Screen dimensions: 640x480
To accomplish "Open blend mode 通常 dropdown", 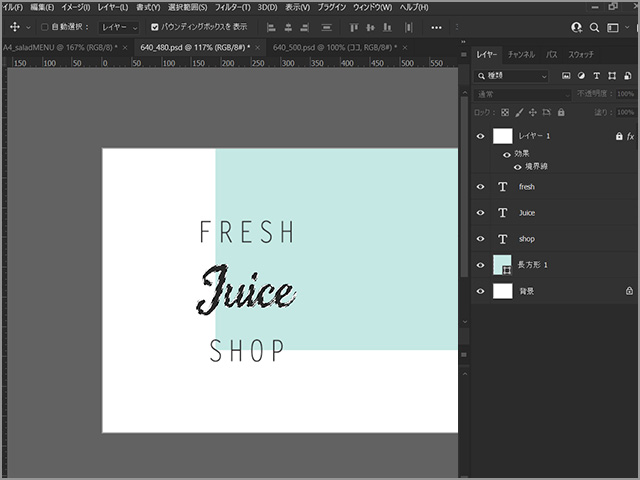I will (x=522, y=95).
